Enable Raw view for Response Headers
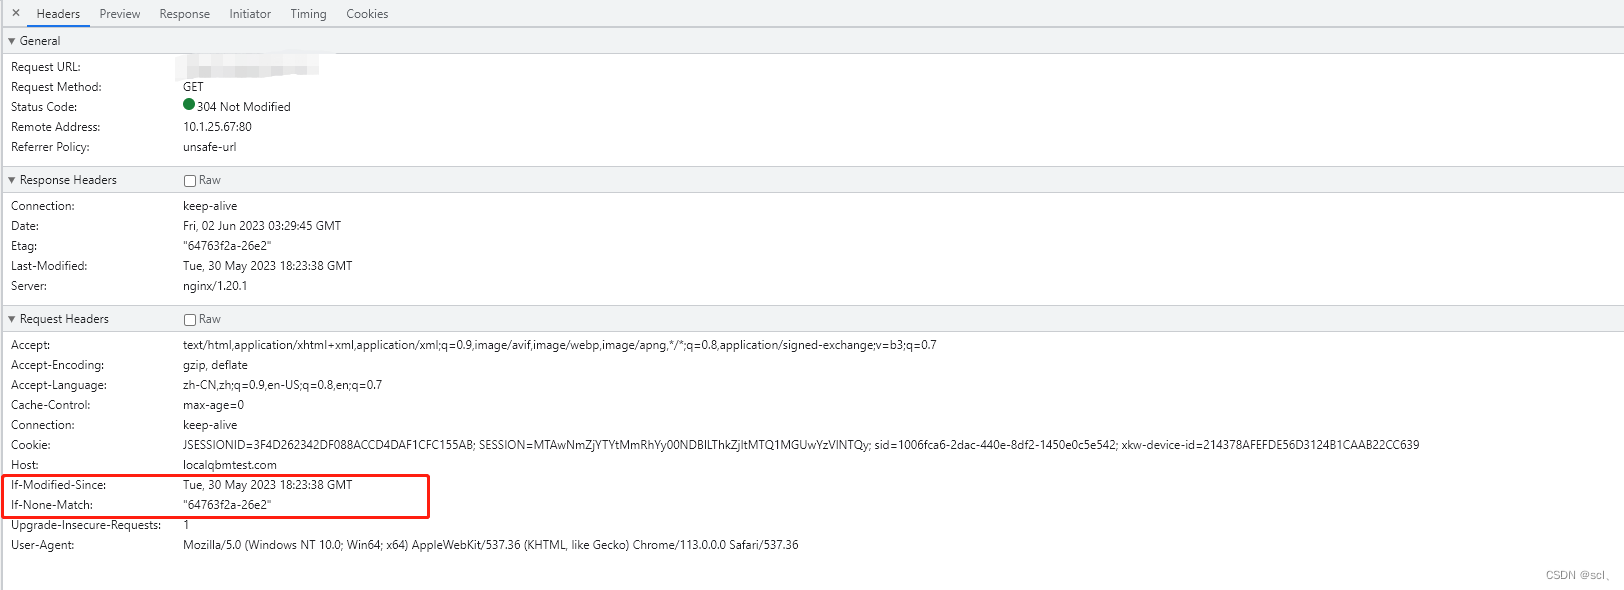Screen dimensions: 1624x590 [x=190, y=181]
